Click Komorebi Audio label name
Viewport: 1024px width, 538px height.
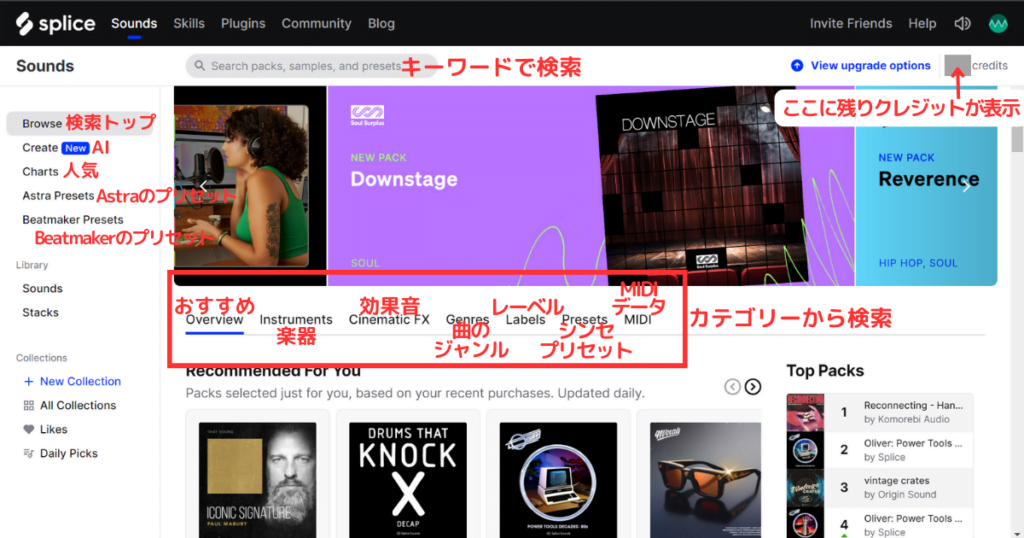914,419
